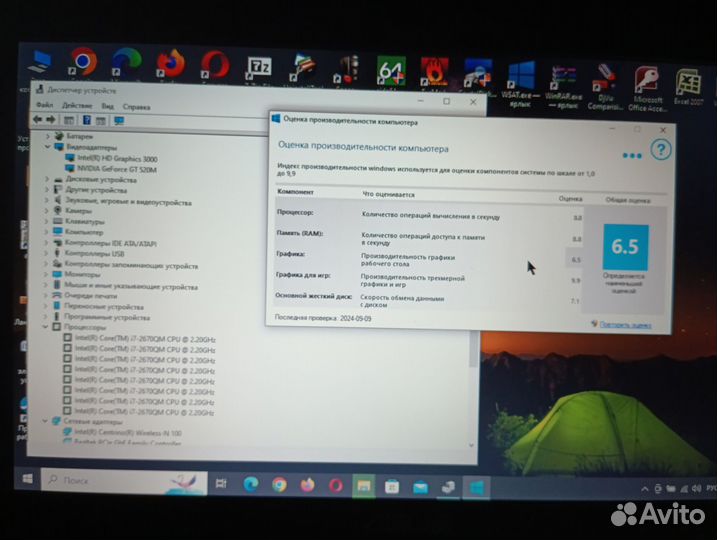Expand the Мониторы node

46,273
